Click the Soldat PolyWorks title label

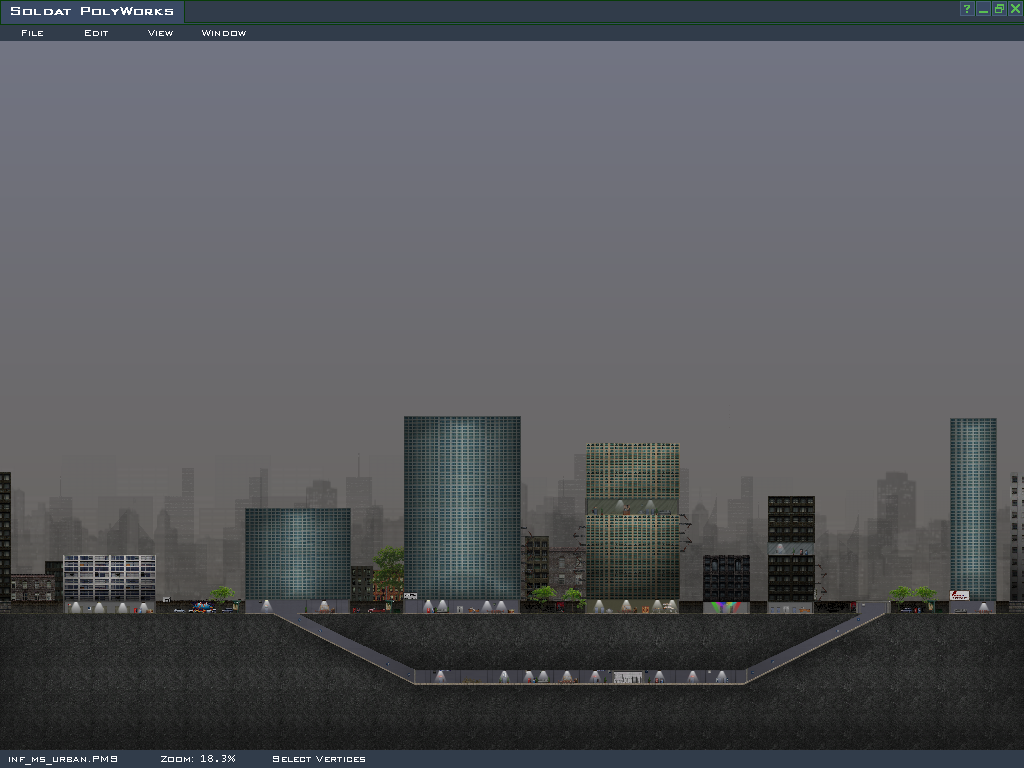[92, 12]
